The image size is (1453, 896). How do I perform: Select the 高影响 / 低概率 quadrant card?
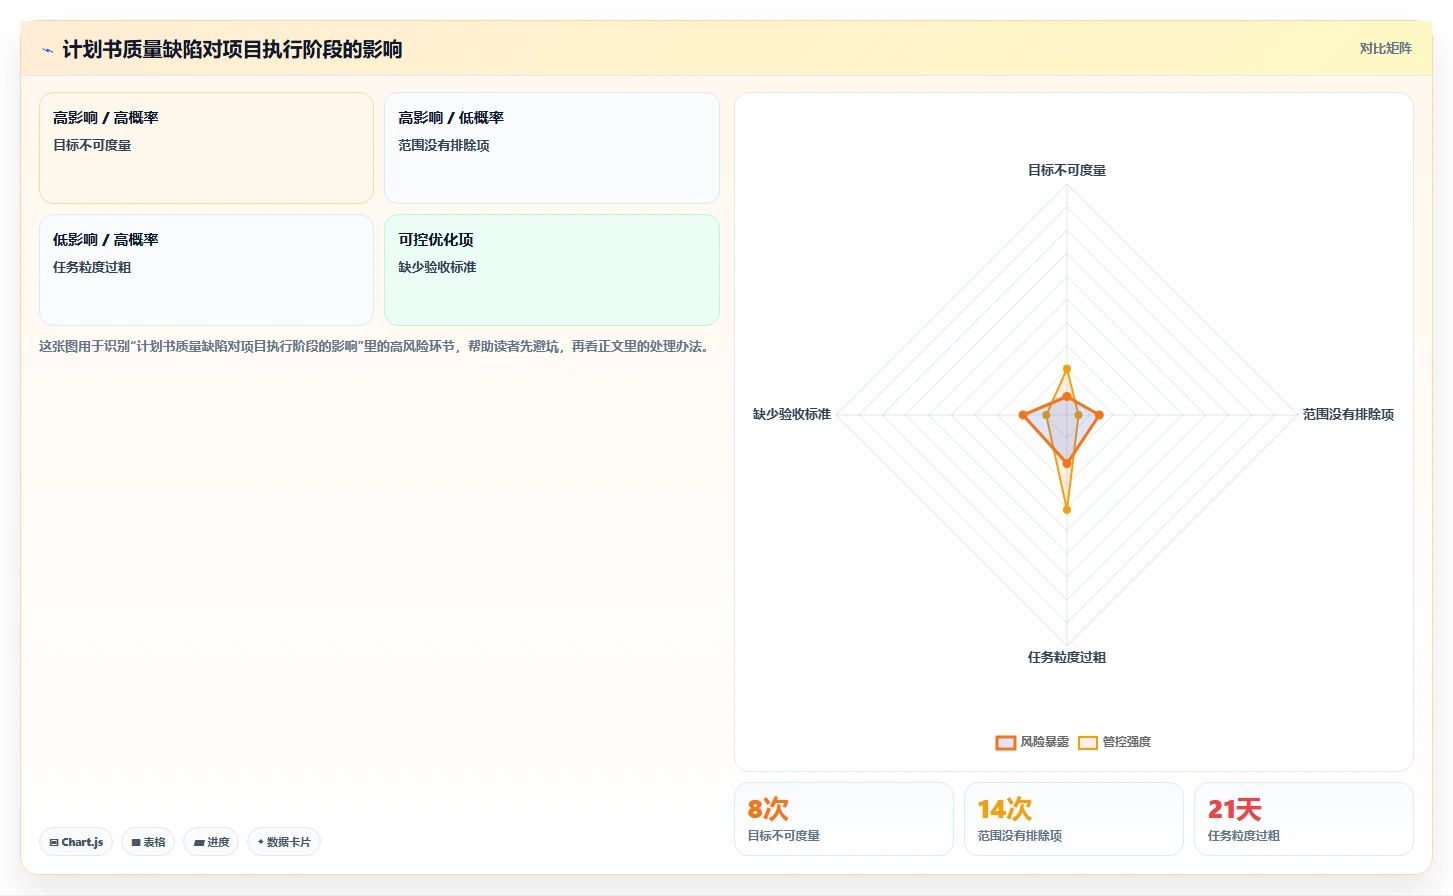pos(552,148)
